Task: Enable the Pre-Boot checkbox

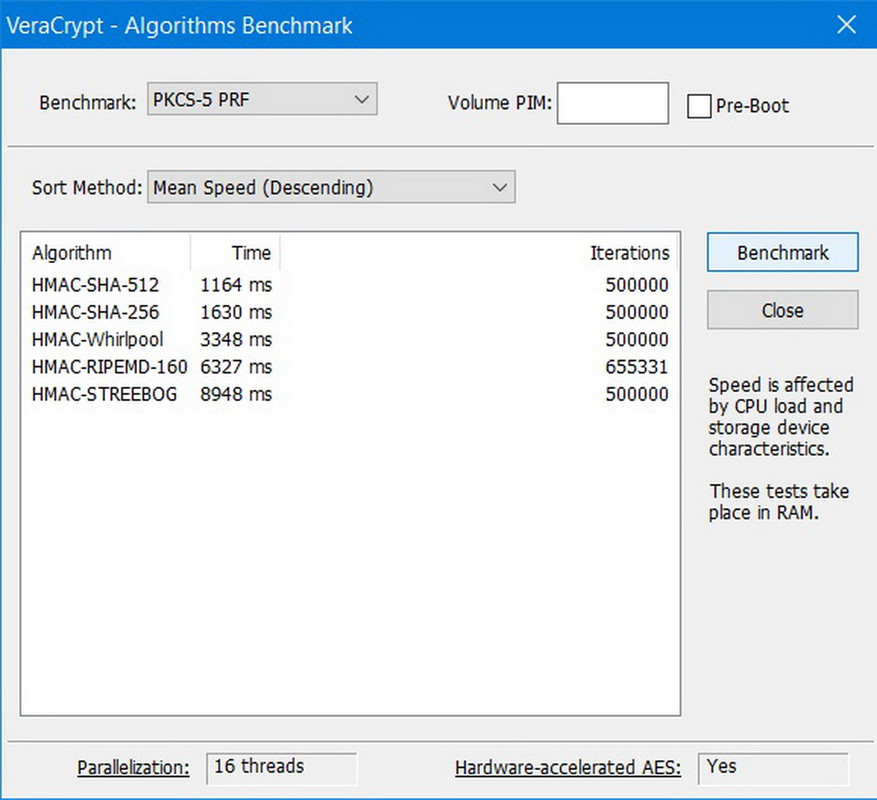Action: coord(699,106)
